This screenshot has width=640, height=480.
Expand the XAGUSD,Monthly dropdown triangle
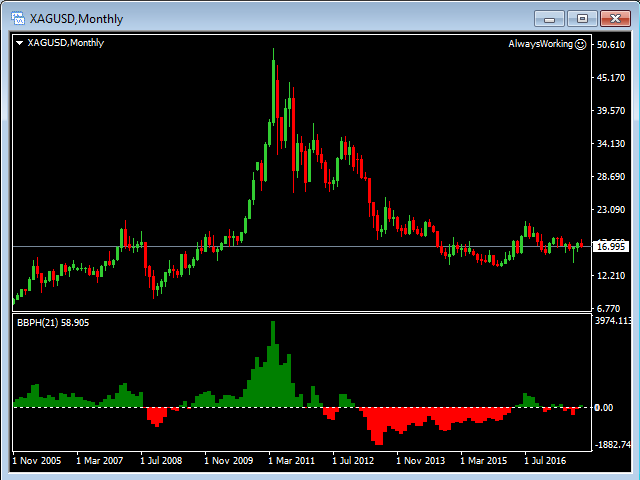tap(20, 43)
